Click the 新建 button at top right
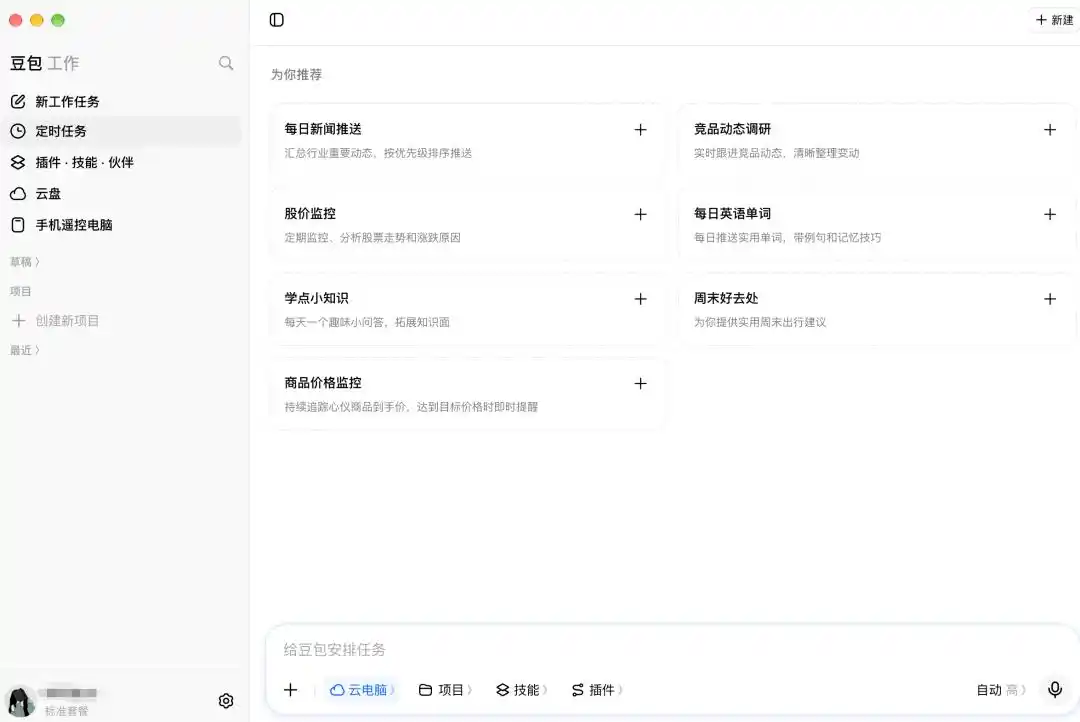Screen dimensions: 1080x722 1055,20
